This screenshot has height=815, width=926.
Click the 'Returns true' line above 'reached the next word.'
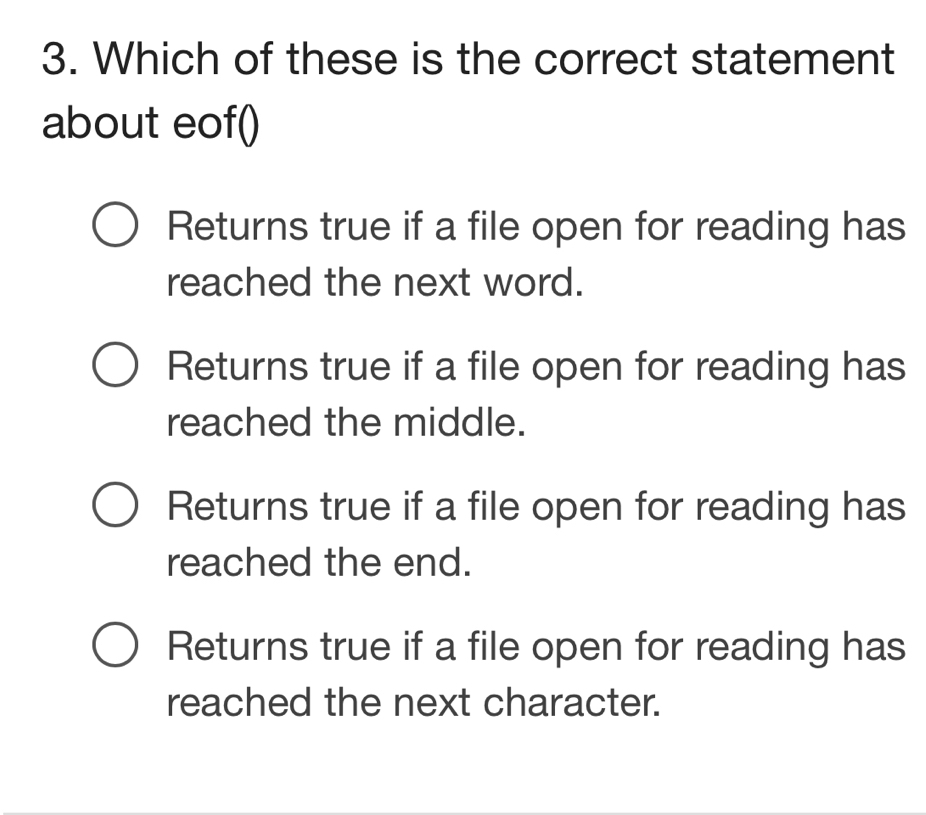click(536, 227)
